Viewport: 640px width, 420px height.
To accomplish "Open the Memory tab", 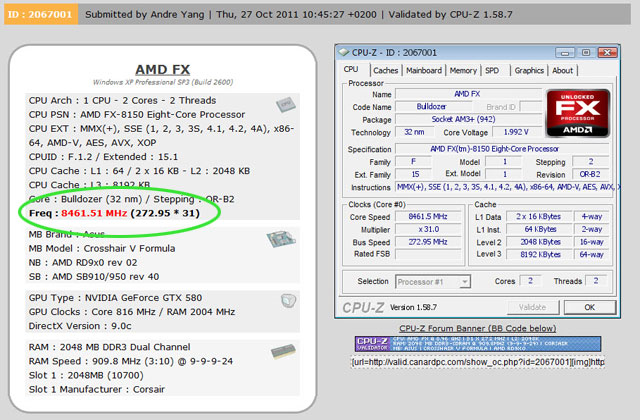I will (463, 71).
